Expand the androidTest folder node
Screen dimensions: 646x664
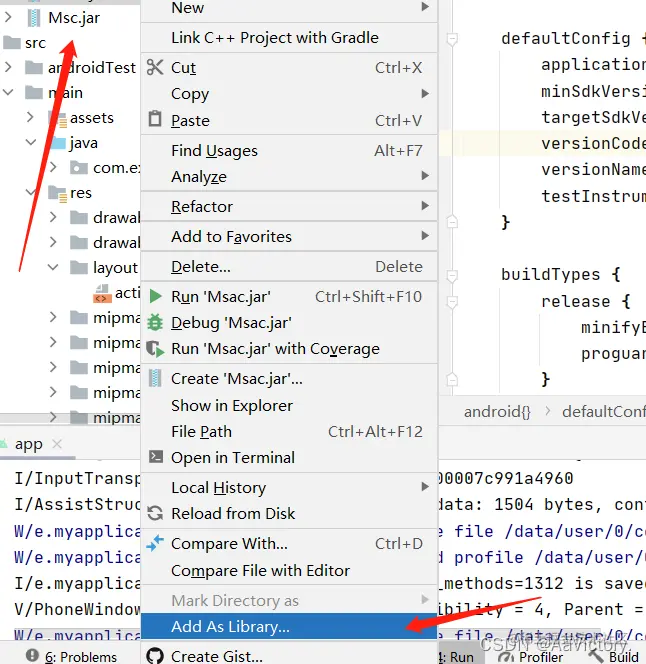tap(8, 67)
